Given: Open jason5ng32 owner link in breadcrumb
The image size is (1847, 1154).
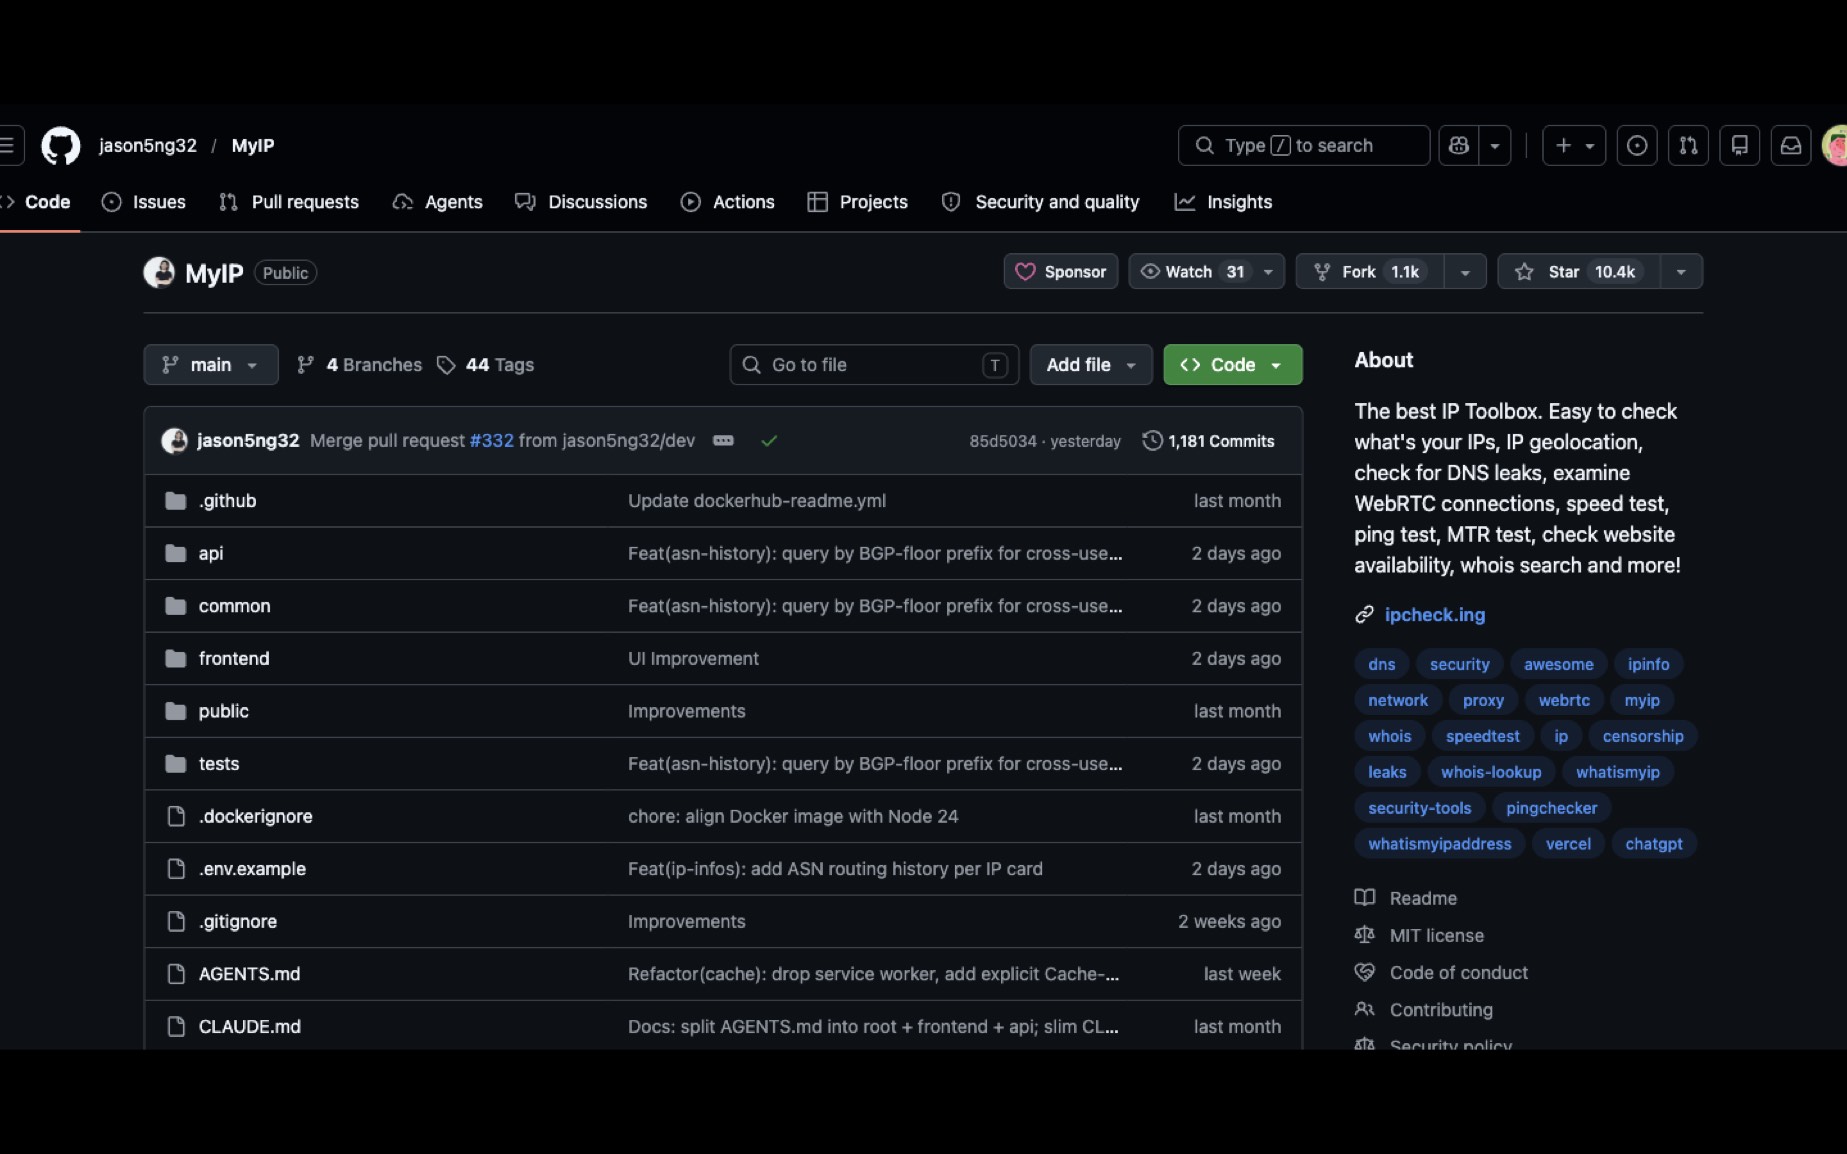Looking at the screenshot, I should point(148,146).
